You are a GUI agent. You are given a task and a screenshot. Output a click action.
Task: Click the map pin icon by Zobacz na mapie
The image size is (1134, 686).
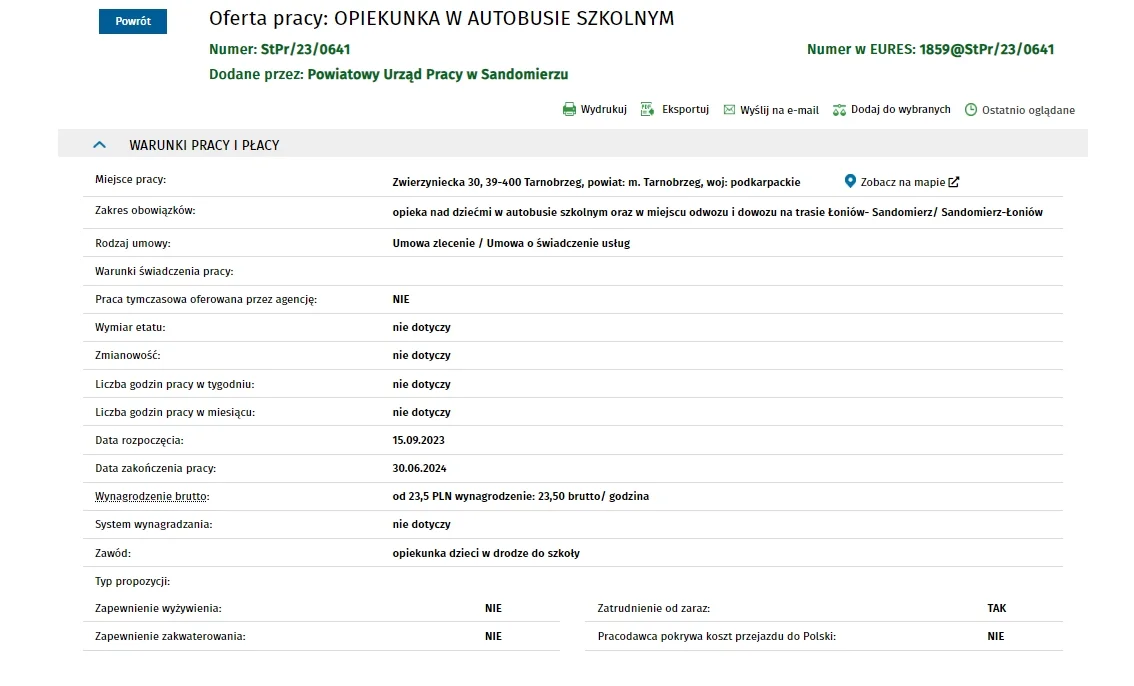pos(850,181)
